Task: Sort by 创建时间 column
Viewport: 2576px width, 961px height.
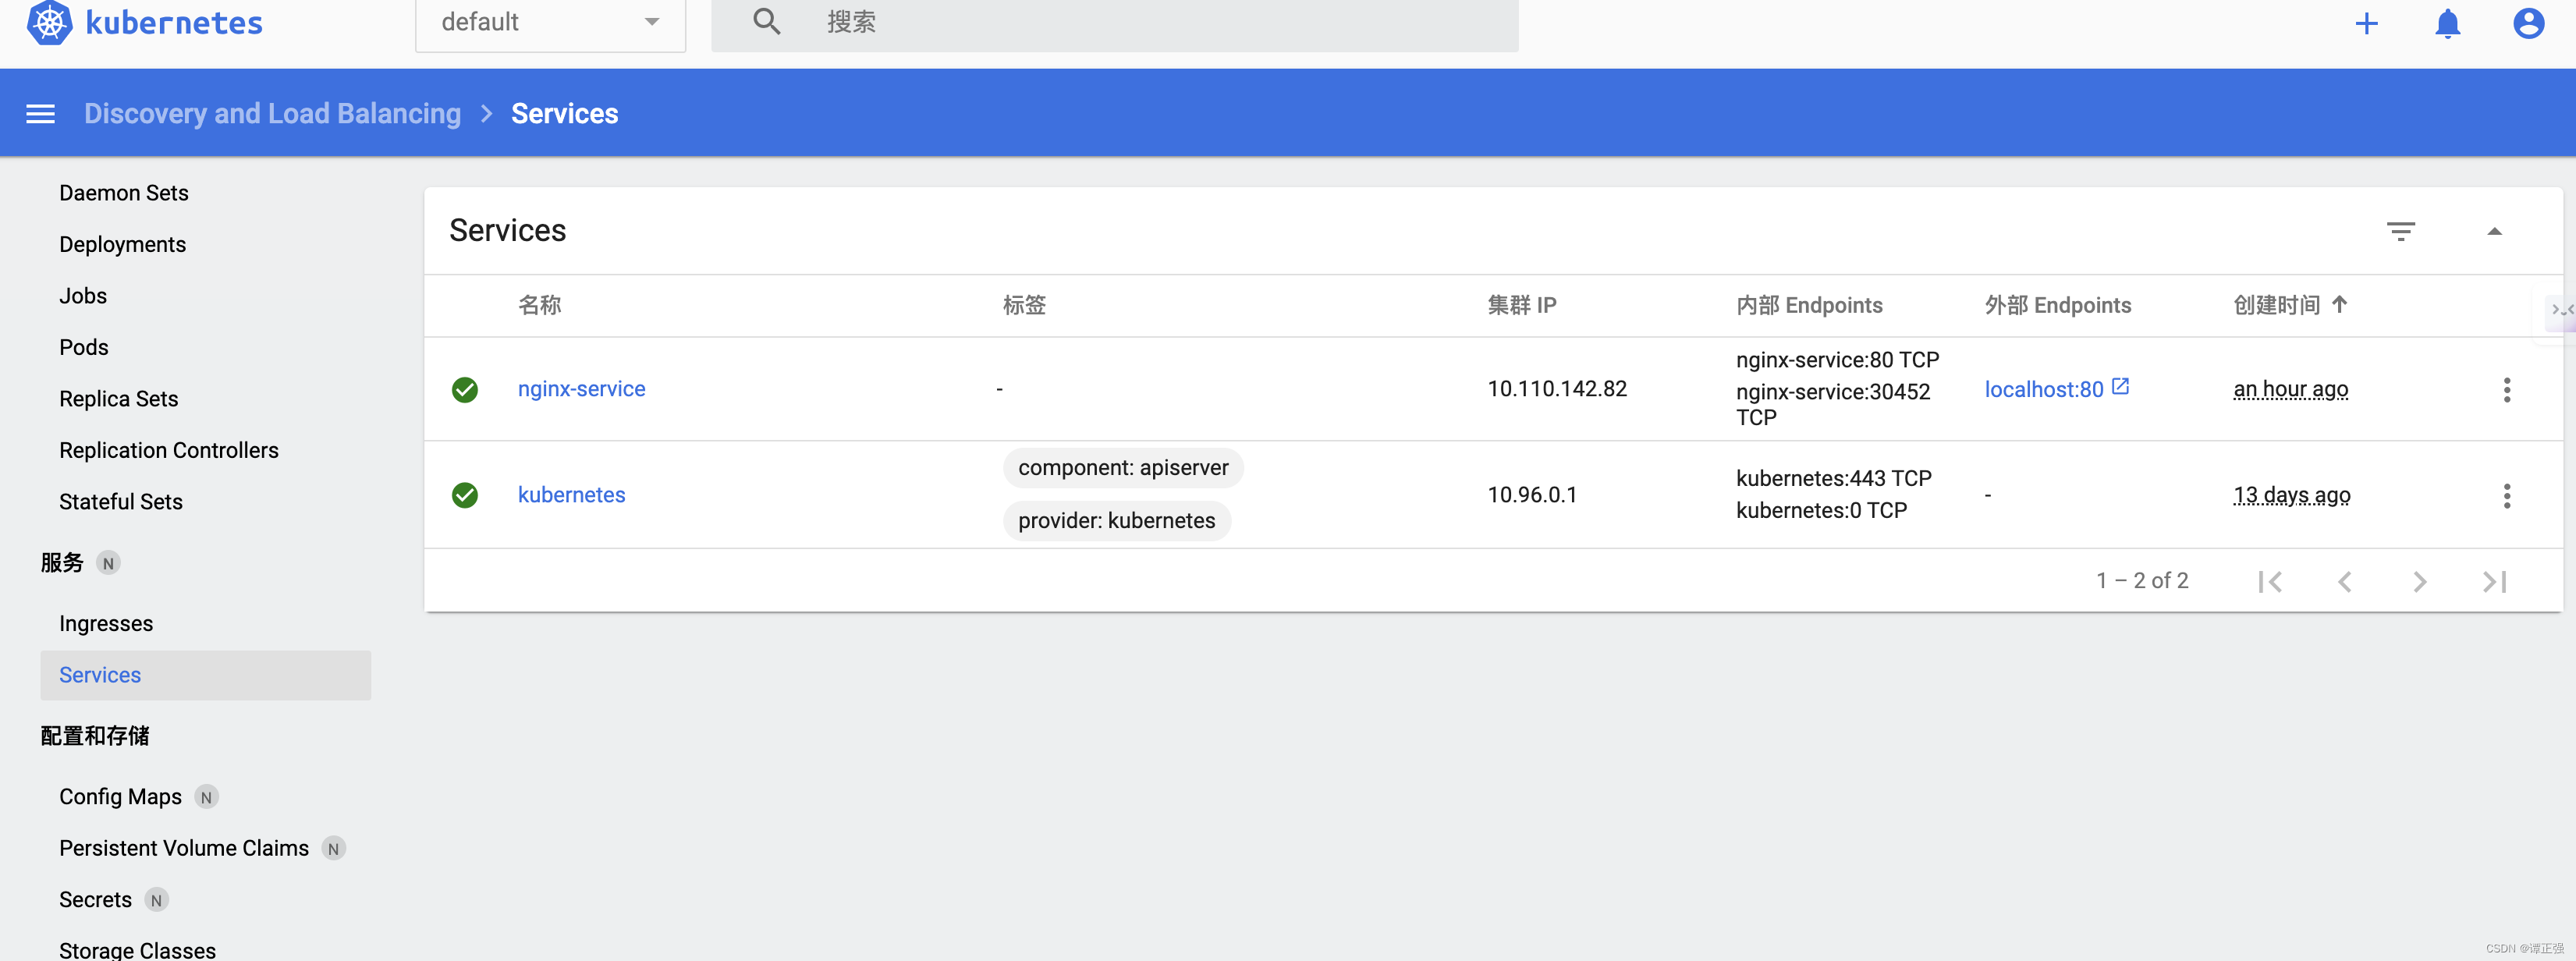Action: coord(2277,305)
